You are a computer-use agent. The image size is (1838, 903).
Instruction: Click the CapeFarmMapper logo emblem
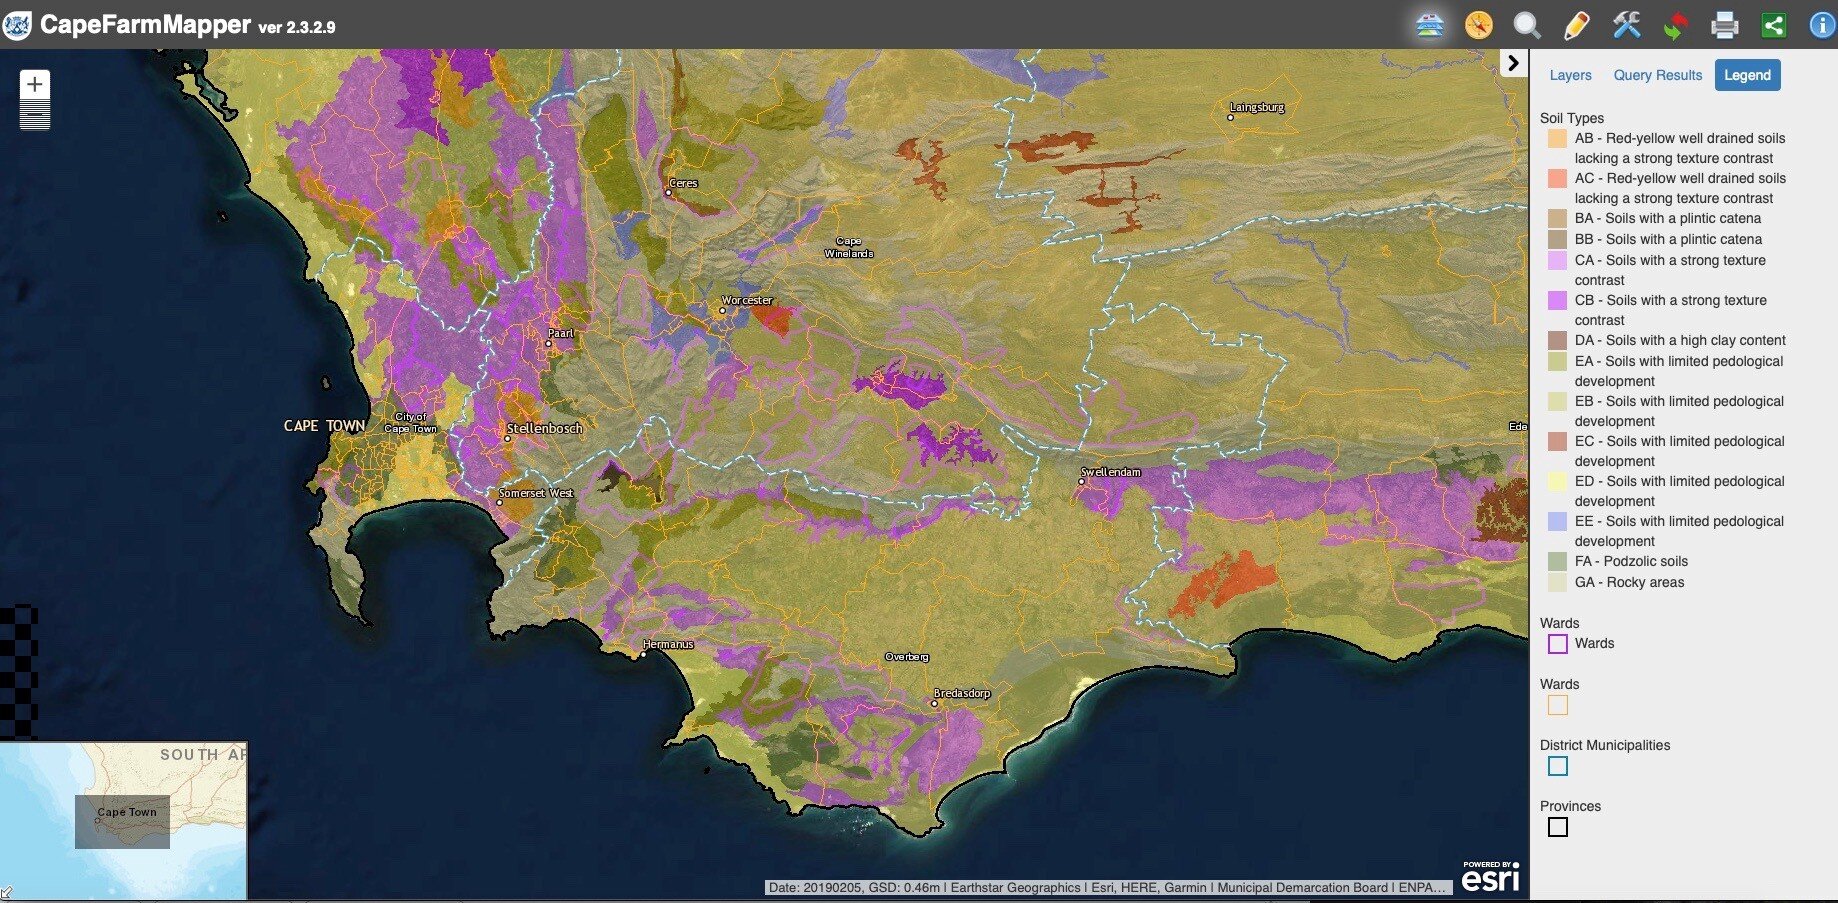pos(17,25)
